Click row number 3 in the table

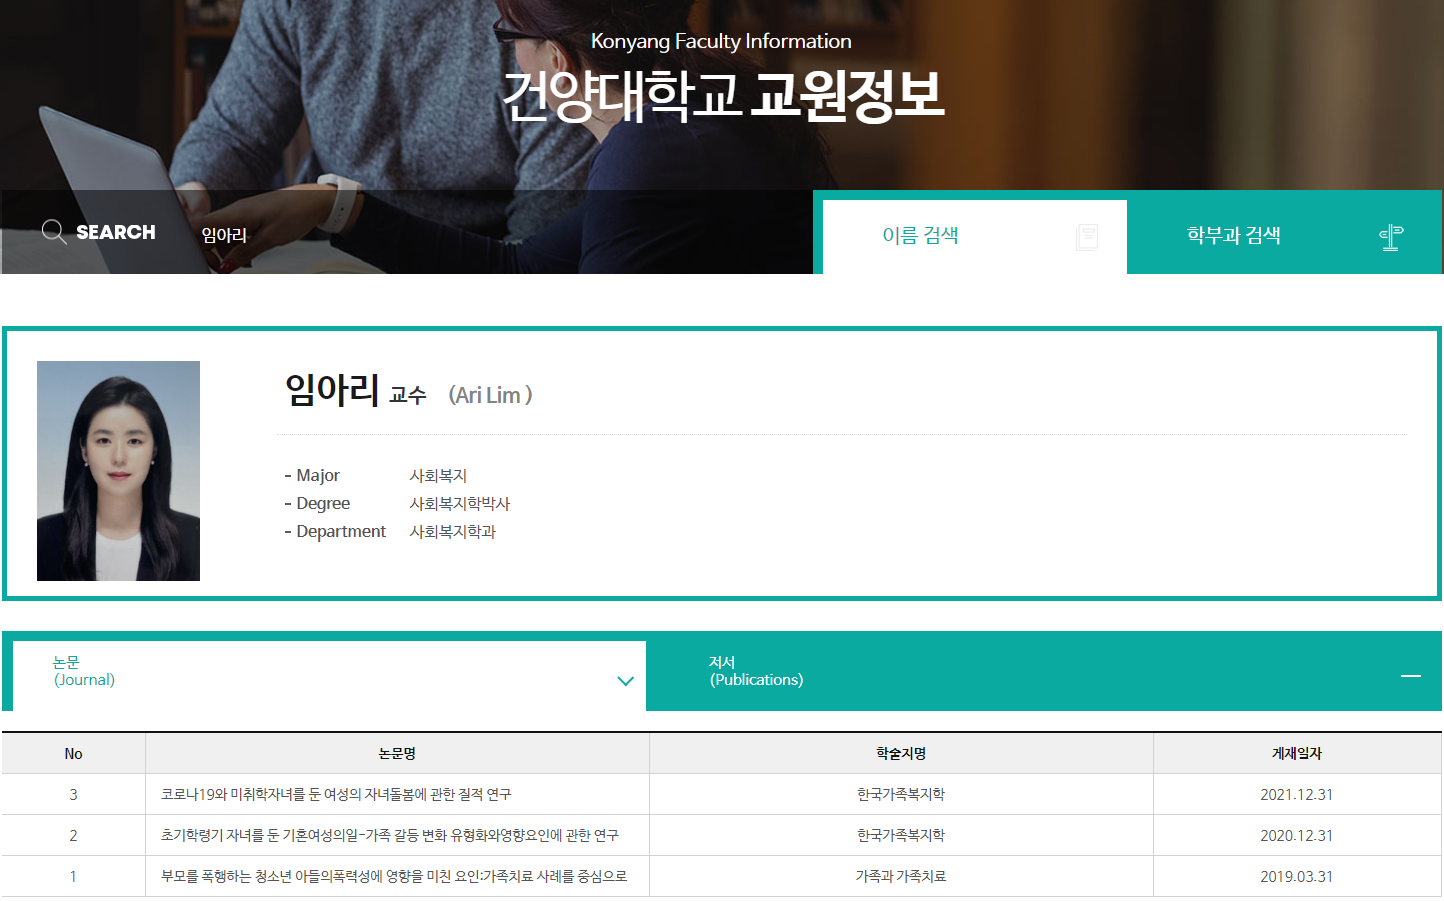pyautogui.click(x=73, y=795)
